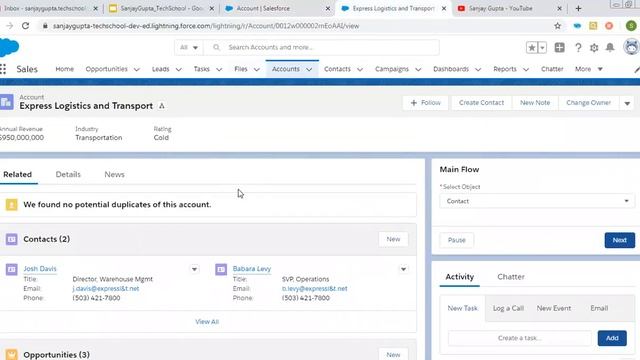Screen dimensions: 640x360
Task: Click the Babara Levy contact icon
Action: click(x=221, y=269)
